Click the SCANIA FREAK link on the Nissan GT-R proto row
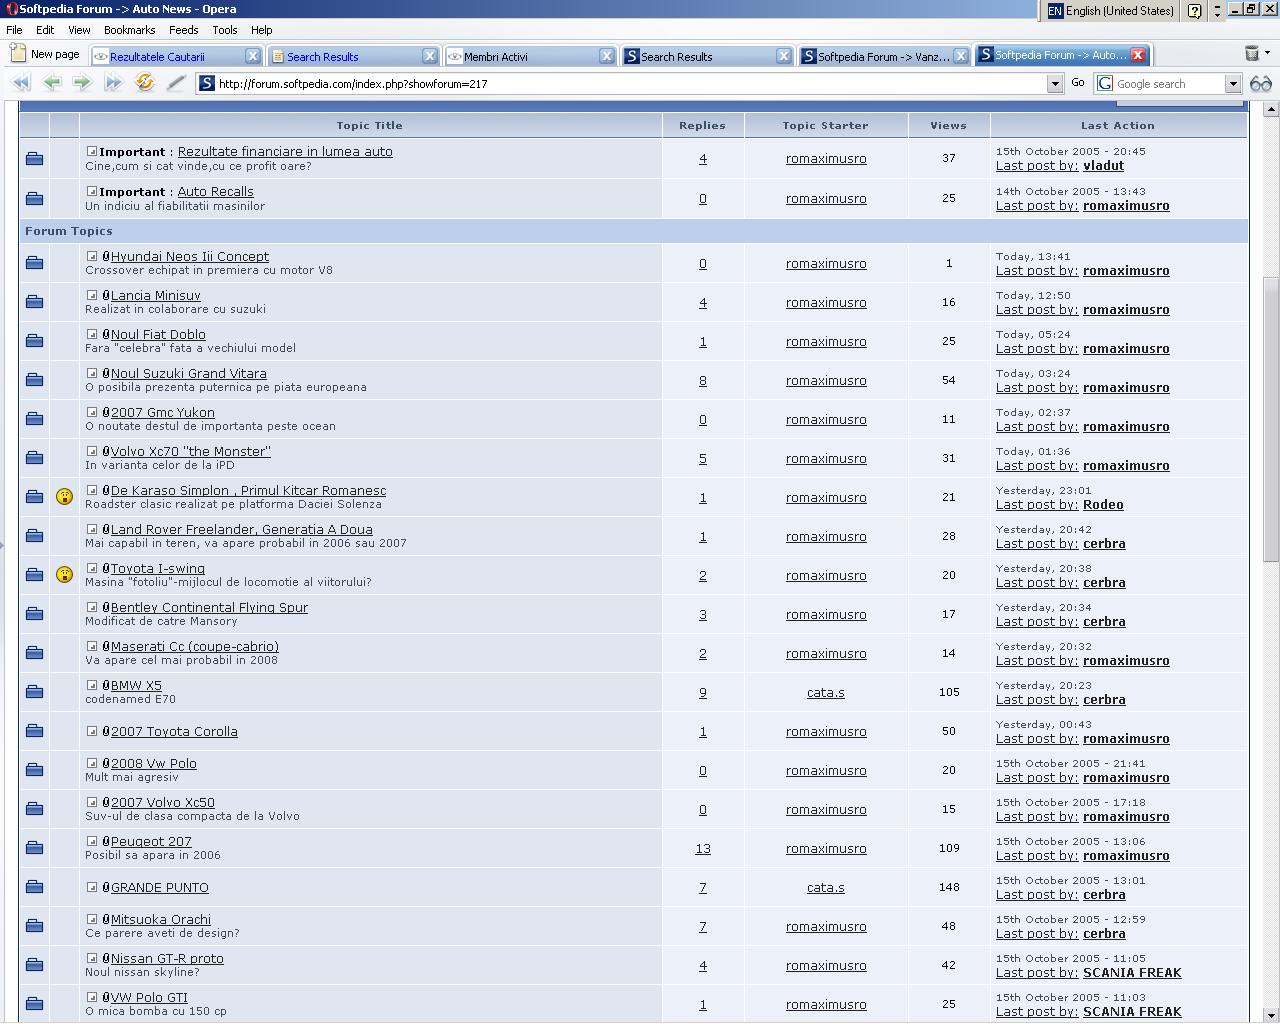The width and height of the screenshot is (1280, 1024). tap(1132, 973)
